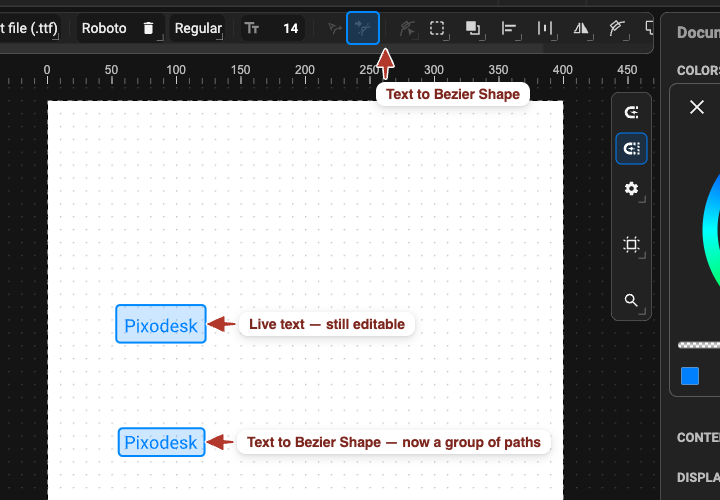Image resolution: width=720 pixels, height=500 pixels.
Task: Open the canvas gear settings icon
Action: pyautogui.click(x=631, y=188)
